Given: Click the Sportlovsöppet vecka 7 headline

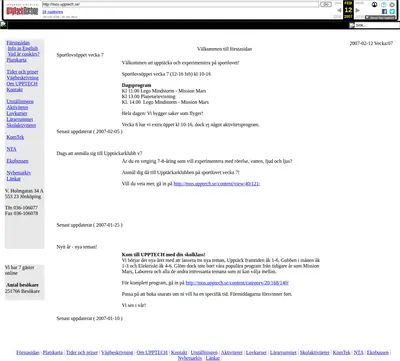Looking at the screenshot, I should 80,55.
